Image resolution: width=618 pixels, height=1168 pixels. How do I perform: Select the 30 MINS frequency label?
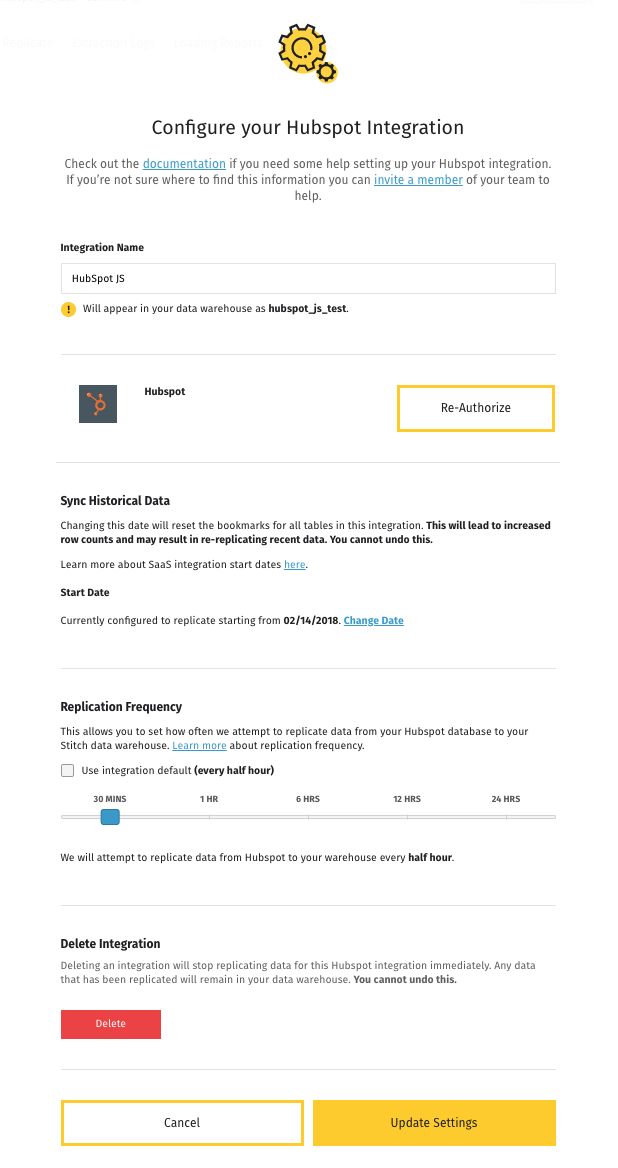click(110, 799)
